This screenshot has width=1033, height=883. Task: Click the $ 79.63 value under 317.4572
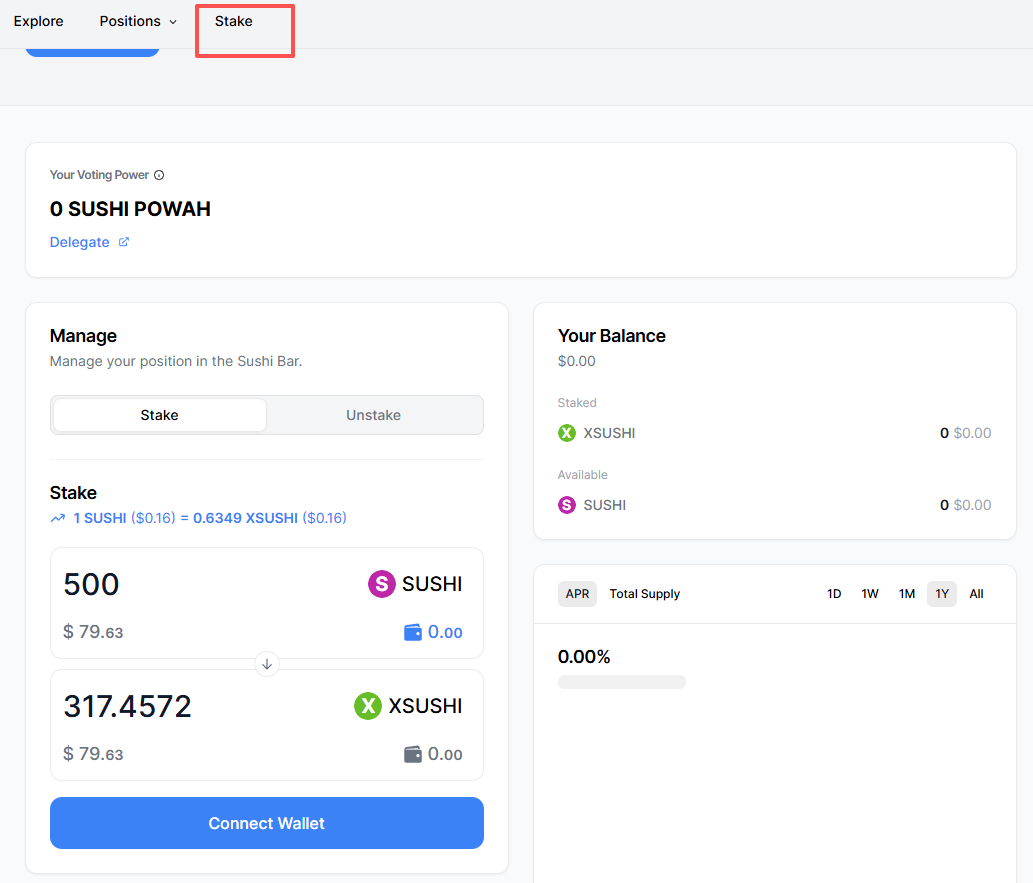[93, 754]
